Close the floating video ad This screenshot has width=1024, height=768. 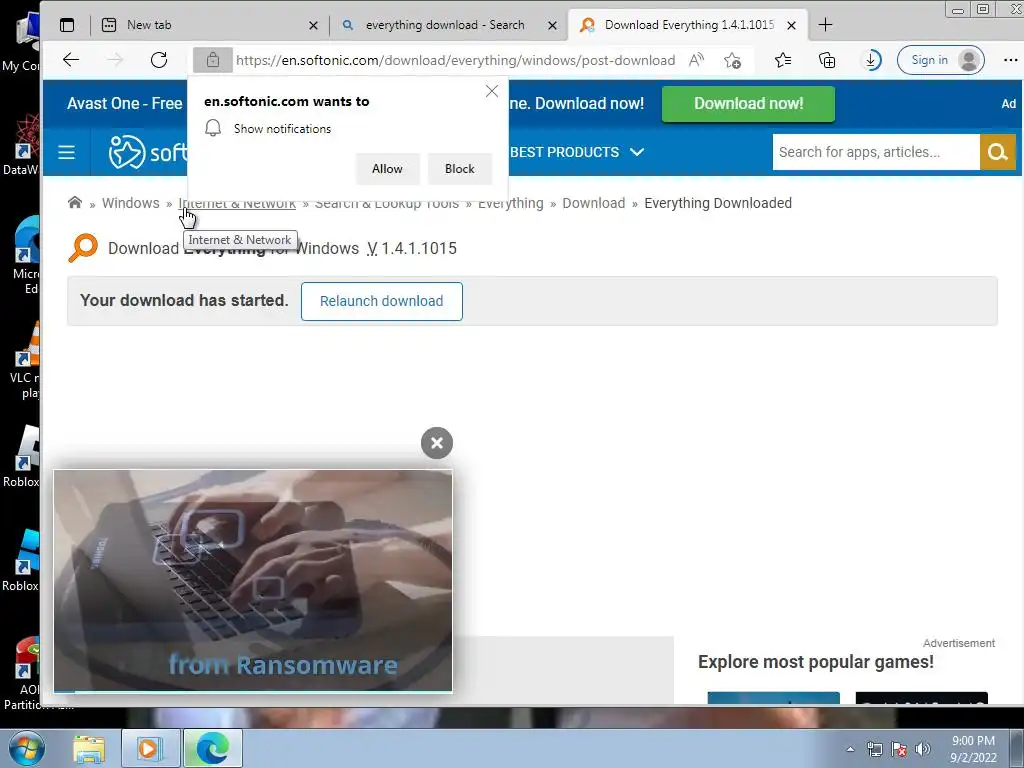click(x=437, y=443)
